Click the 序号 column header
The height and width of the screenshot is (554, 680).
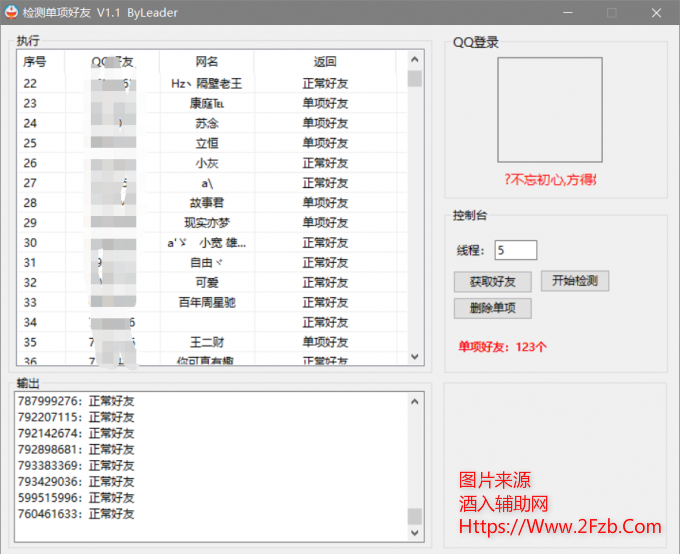35,62
